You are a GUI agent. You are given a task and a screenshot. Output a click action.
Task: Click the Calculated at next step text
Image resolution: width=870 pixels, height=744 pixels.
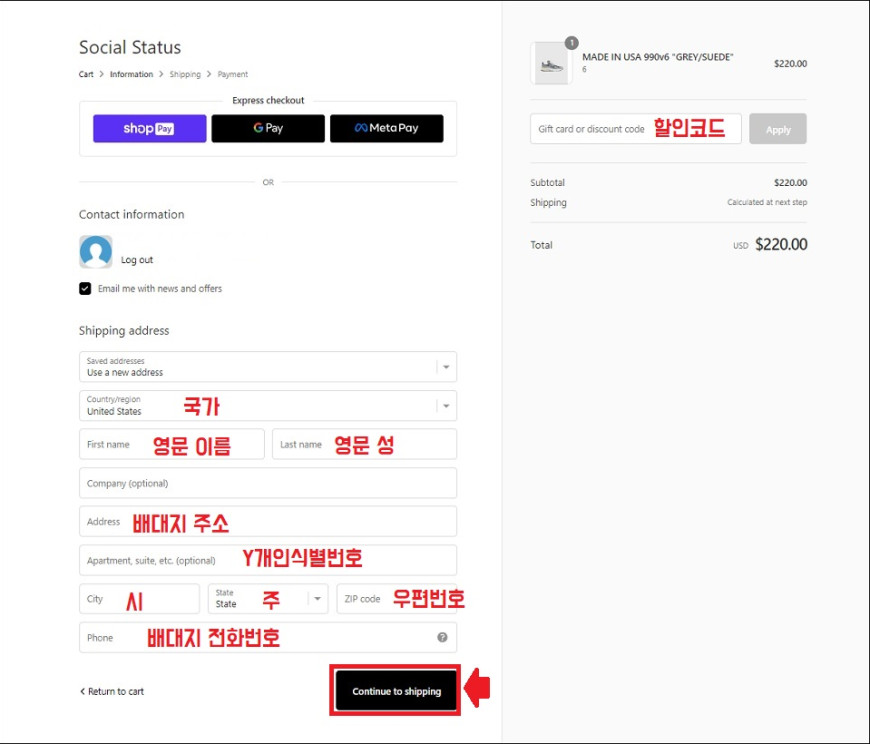tap(767, 203)
